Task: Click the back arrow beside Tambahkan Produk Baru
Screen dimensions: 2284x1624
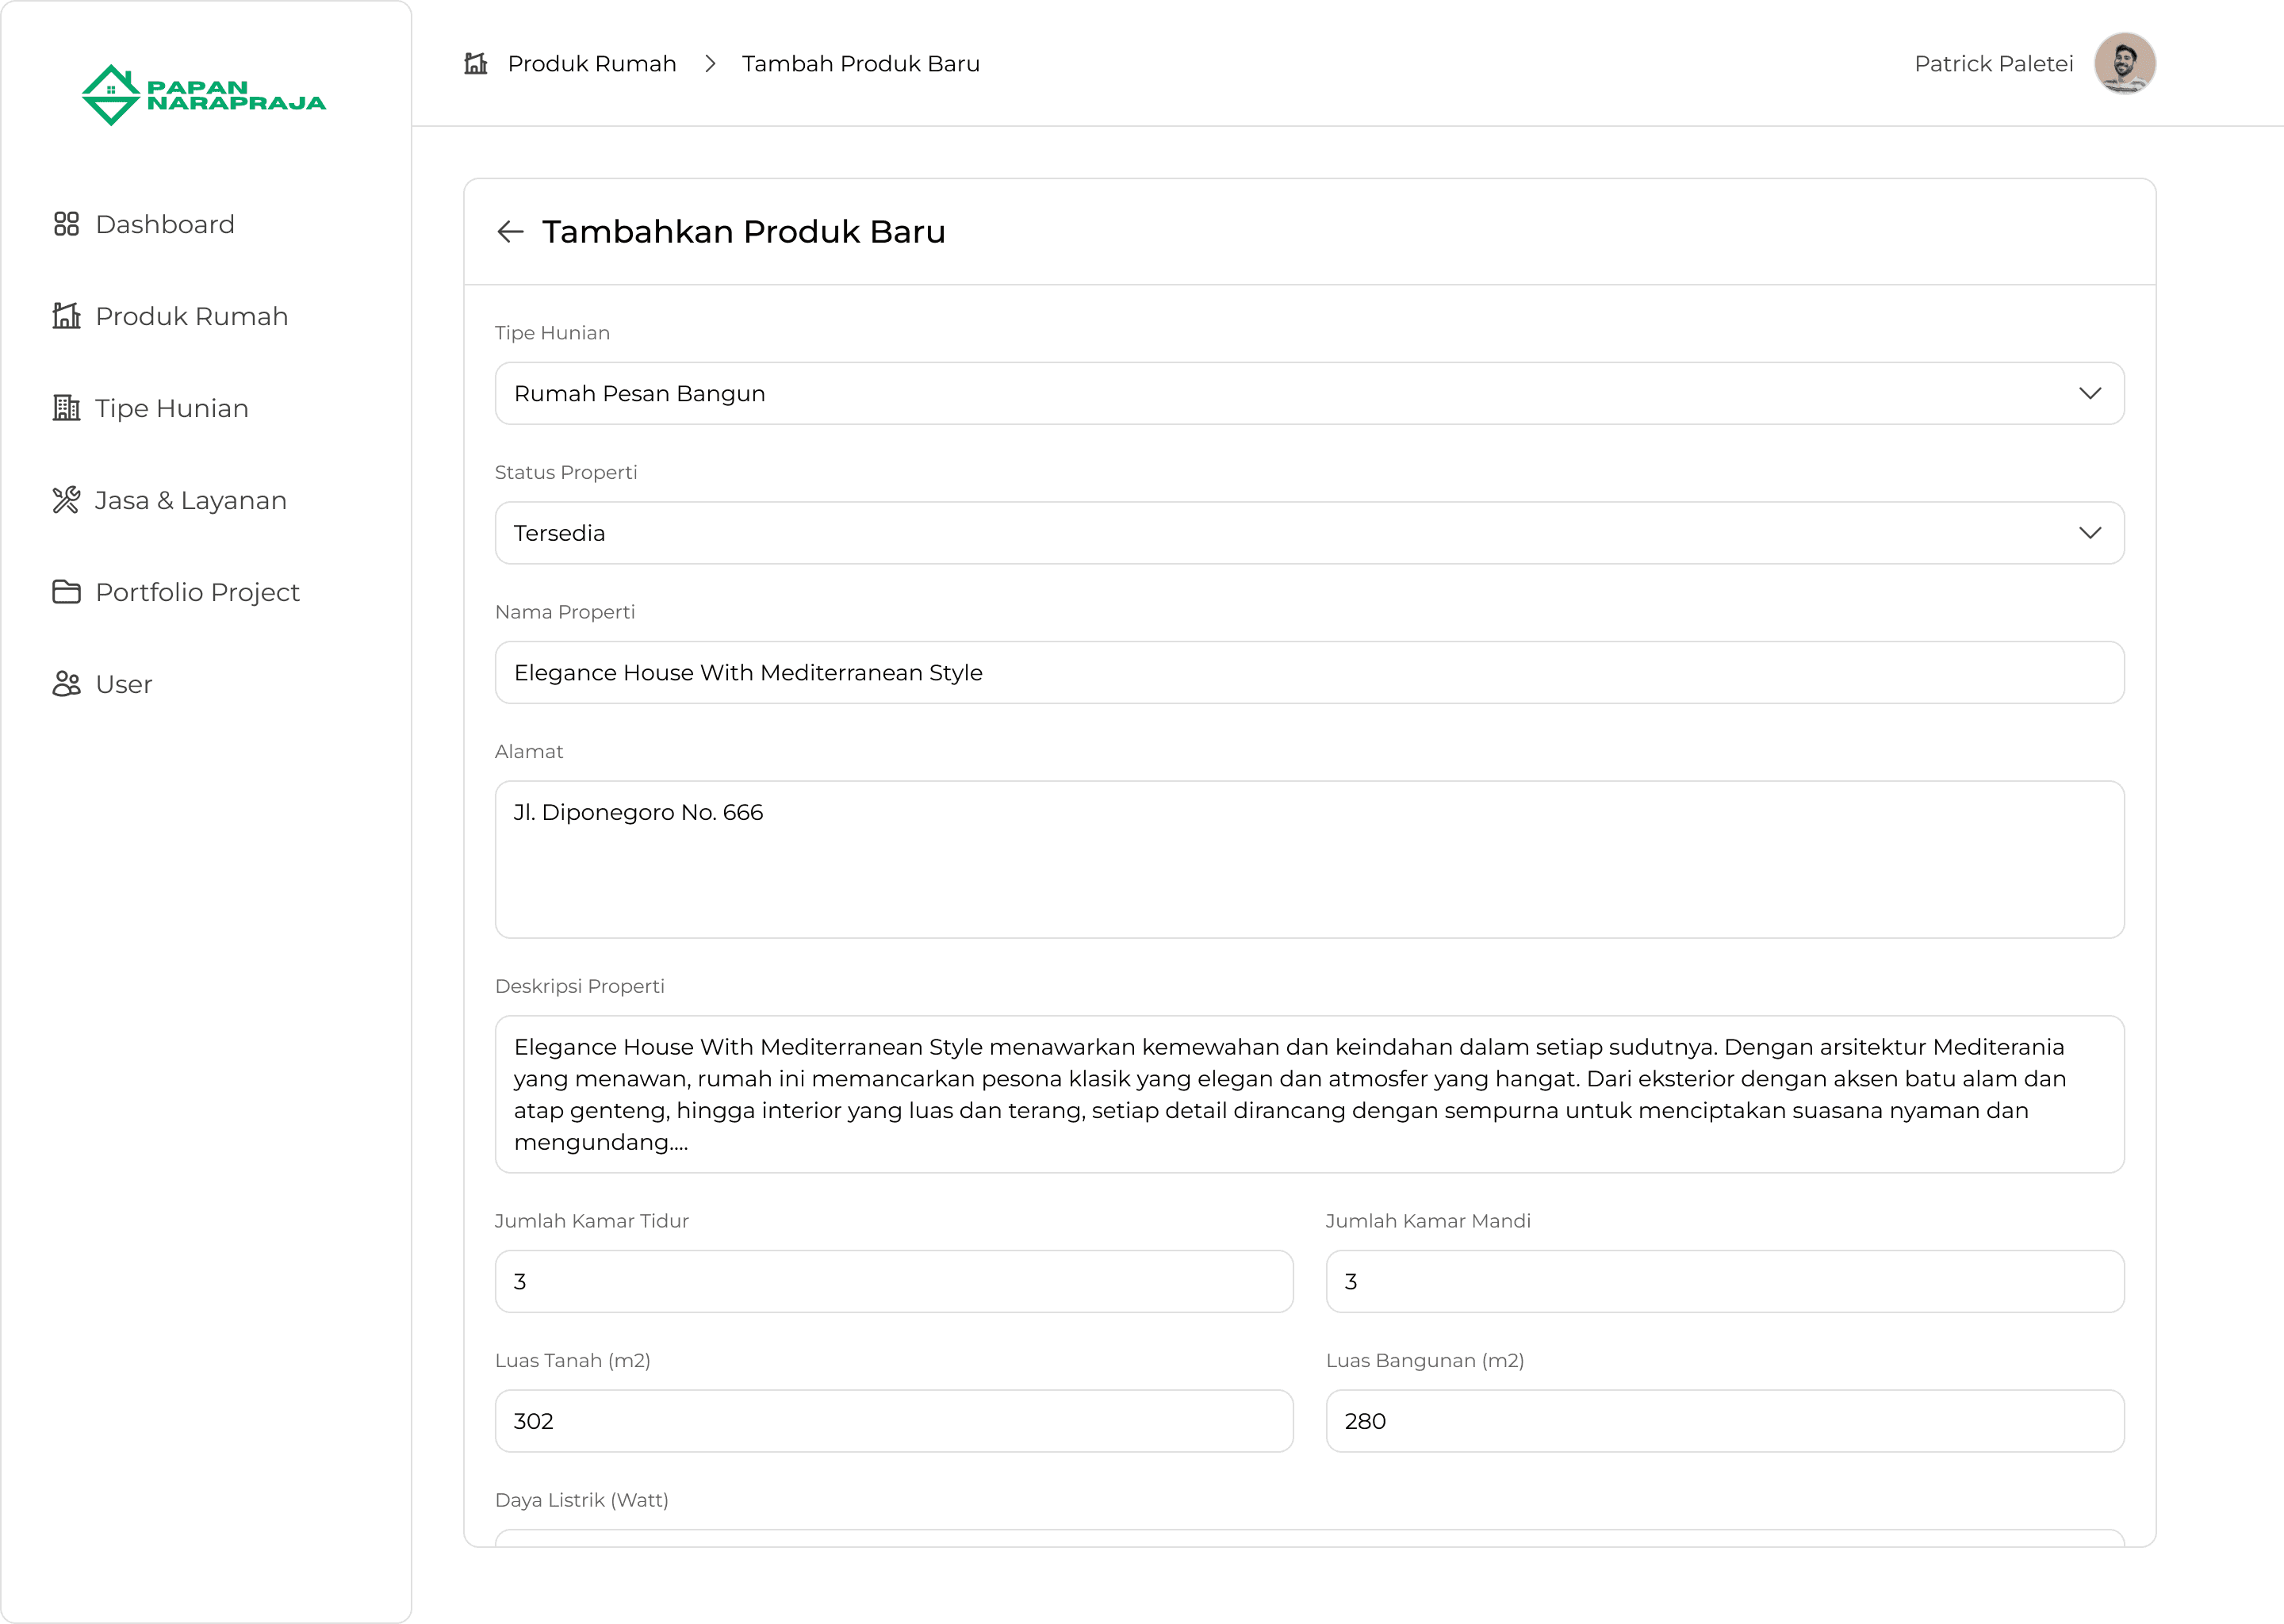Action: click(x=510, y=232)
